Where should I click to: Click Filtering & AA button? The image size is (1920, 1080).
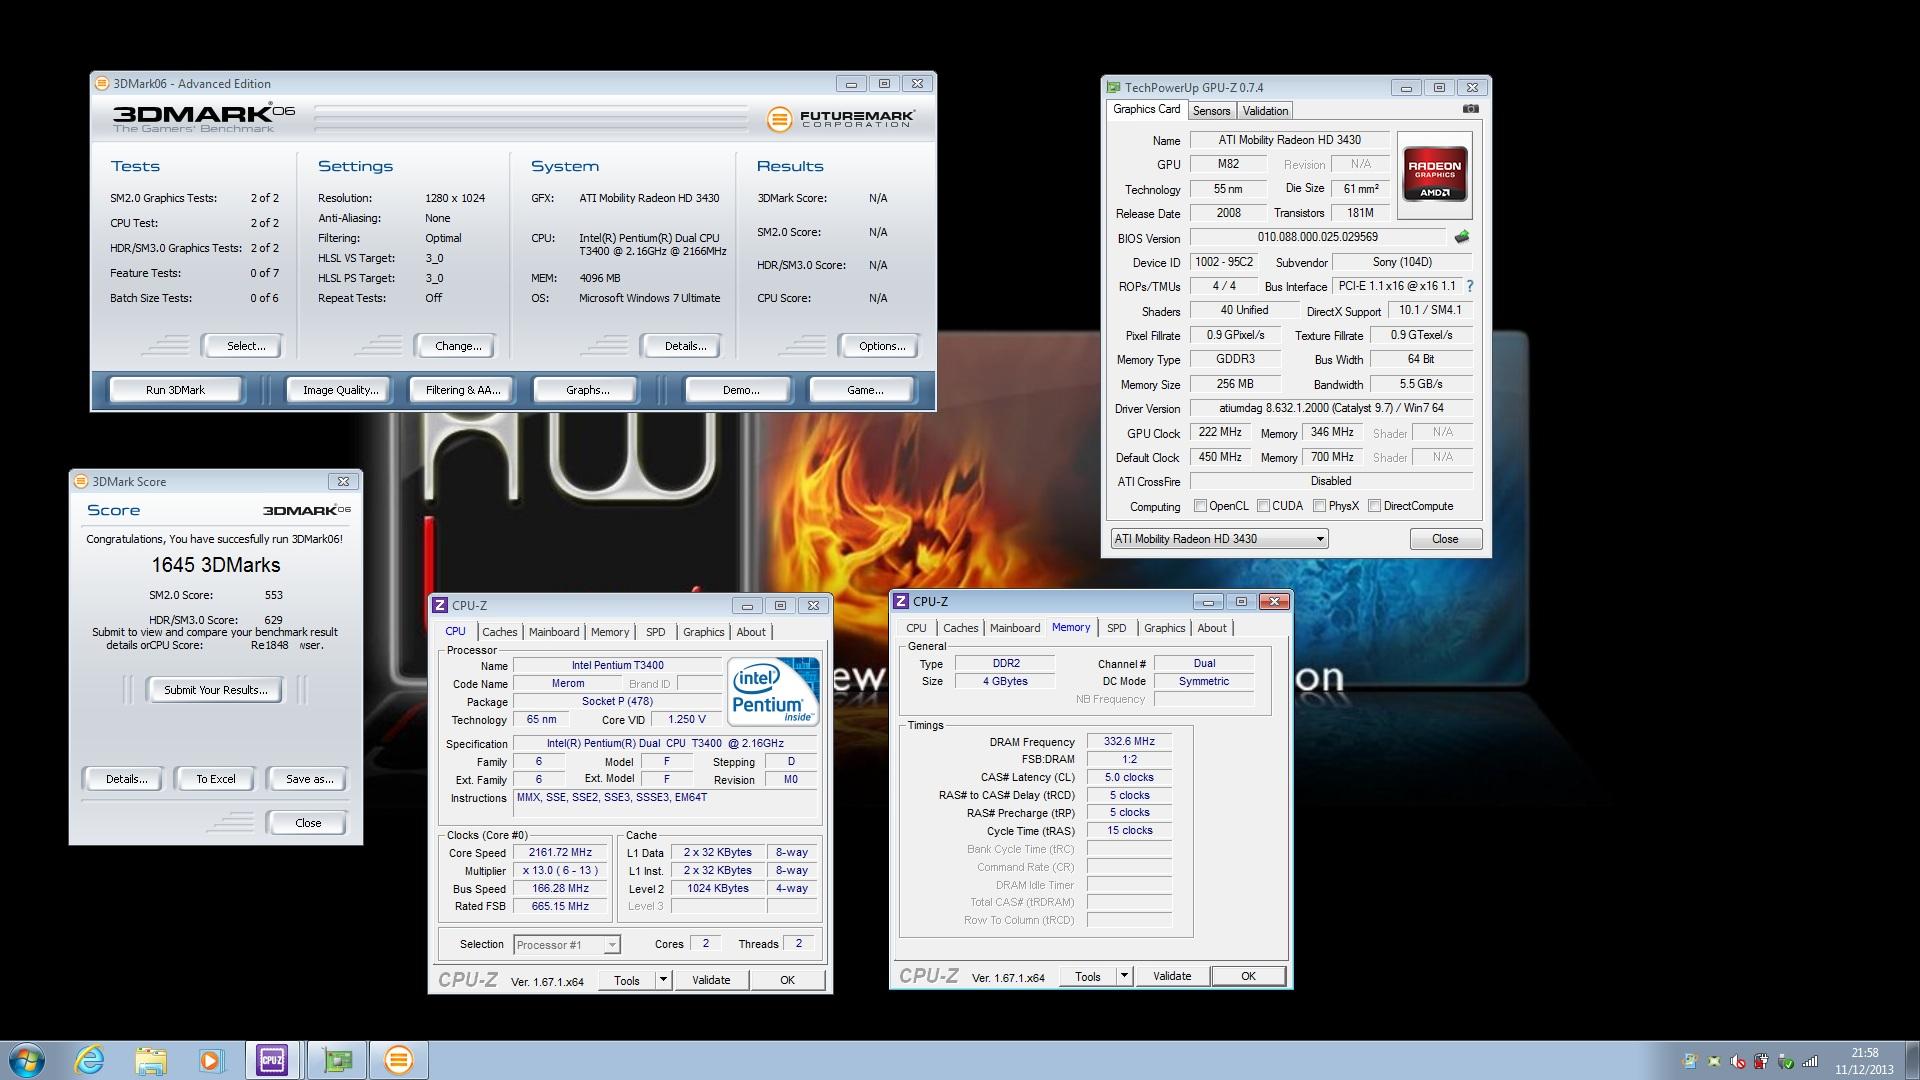point(462,390)
